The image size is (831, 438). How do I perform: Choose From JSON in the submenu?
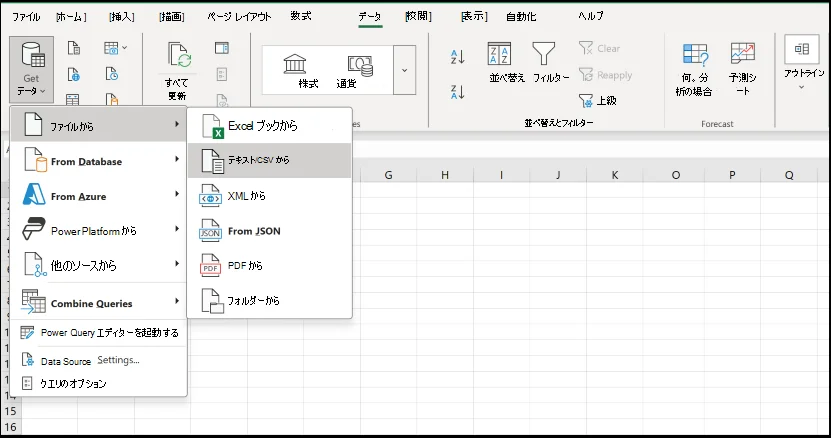click(270, 231)
